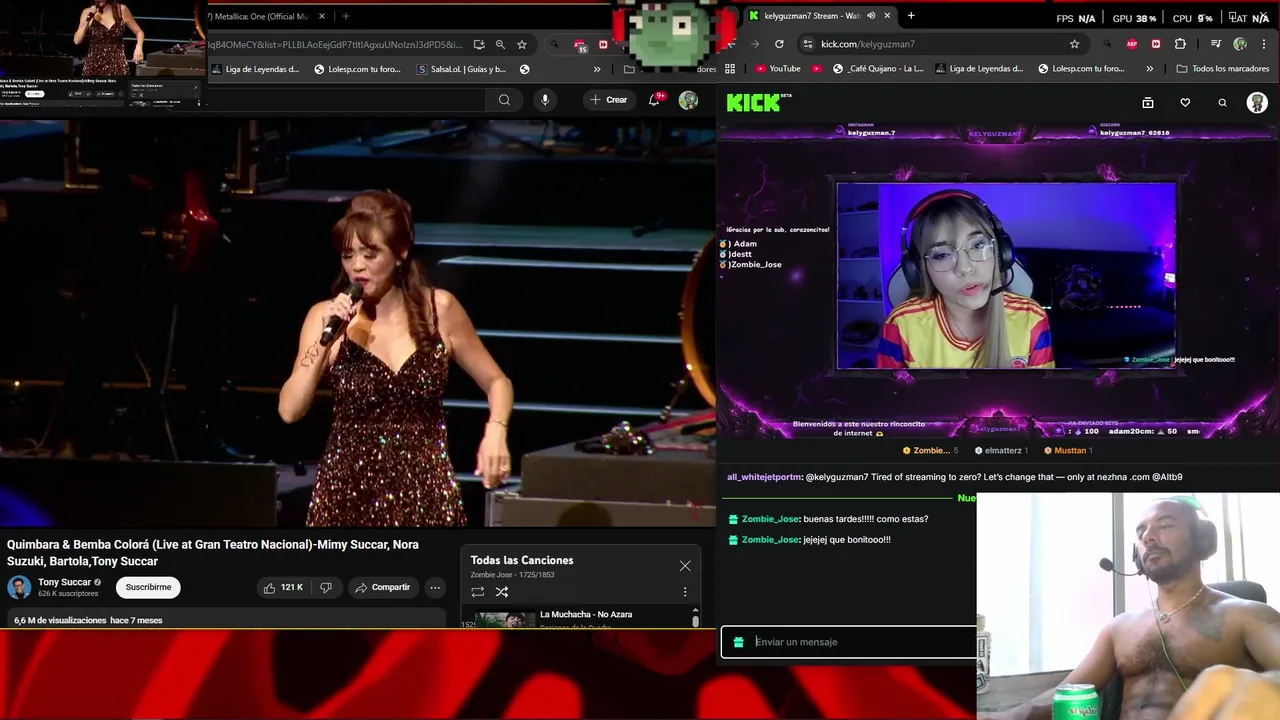Open the Chrome profile avatar in Kick window
The width and height of the screenshot is (1280, 720).
(x=1240, y=44)
